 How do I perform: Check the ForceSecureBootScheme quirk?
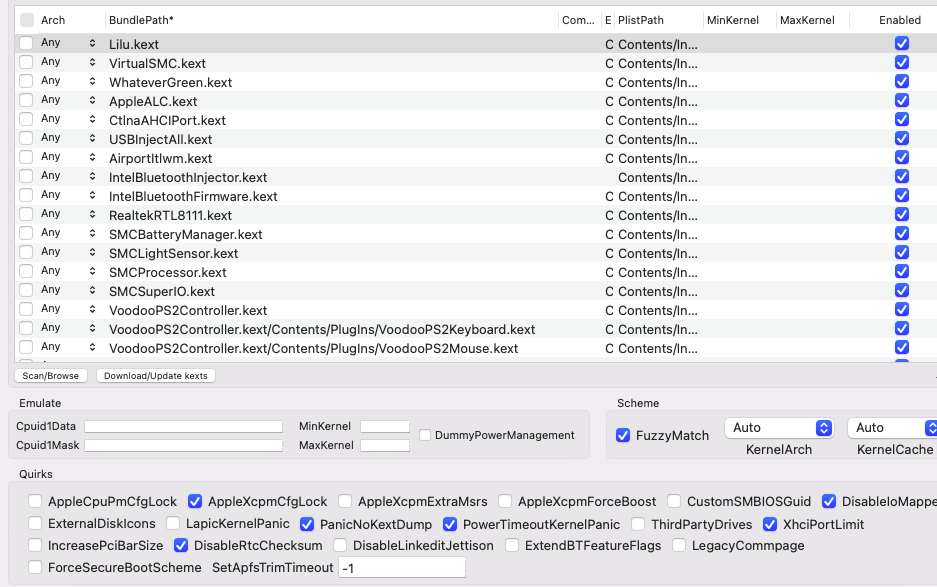pyautogui.click(x=35, y=567)
